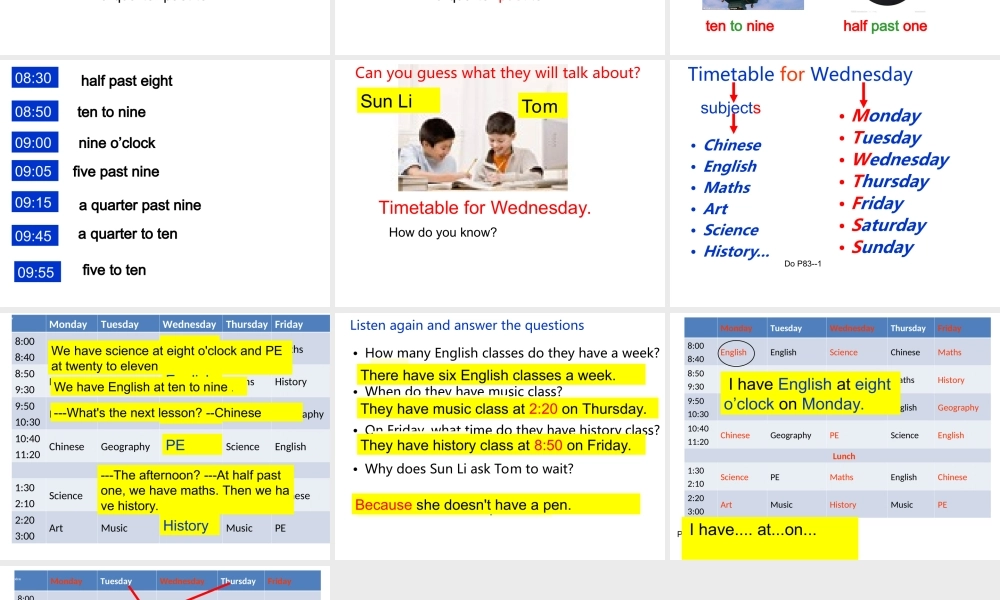This screenshot has width=1000, height=600.
Task: Click "How do you know?" text
Action: 443,233
